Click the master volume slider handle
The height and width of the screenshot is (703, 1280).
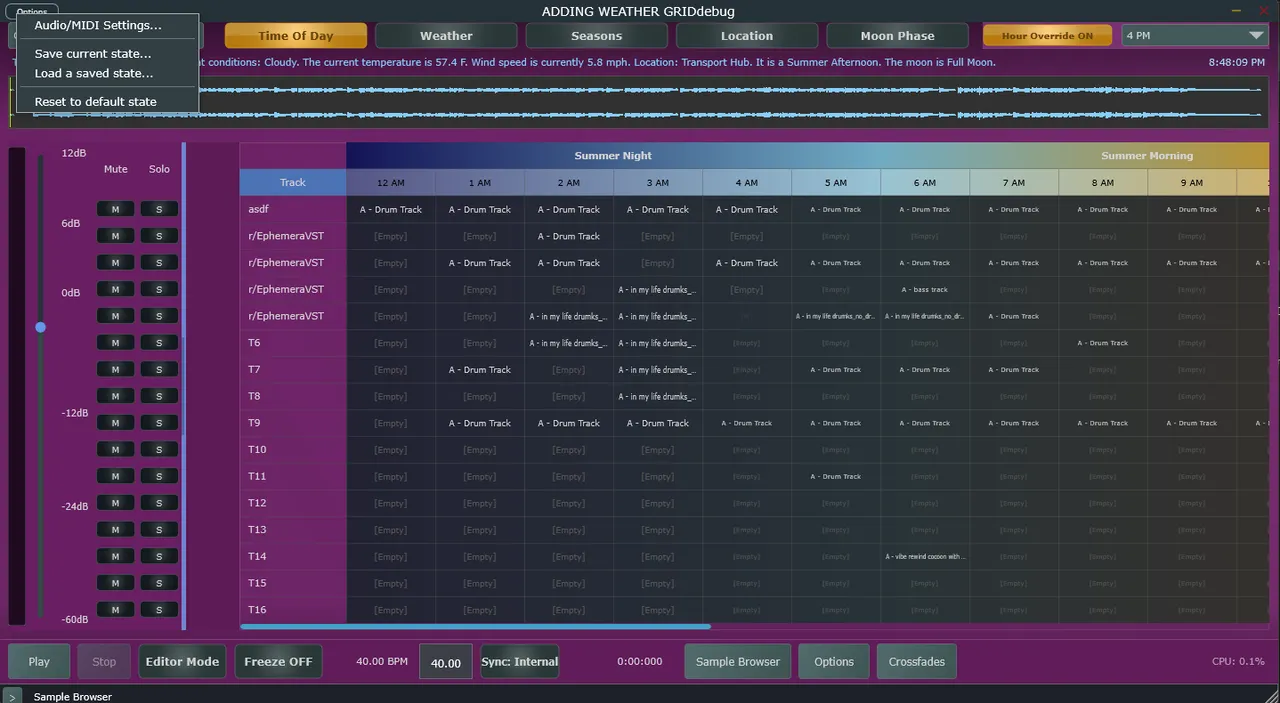pyautogui.click(x=41, y=327)
